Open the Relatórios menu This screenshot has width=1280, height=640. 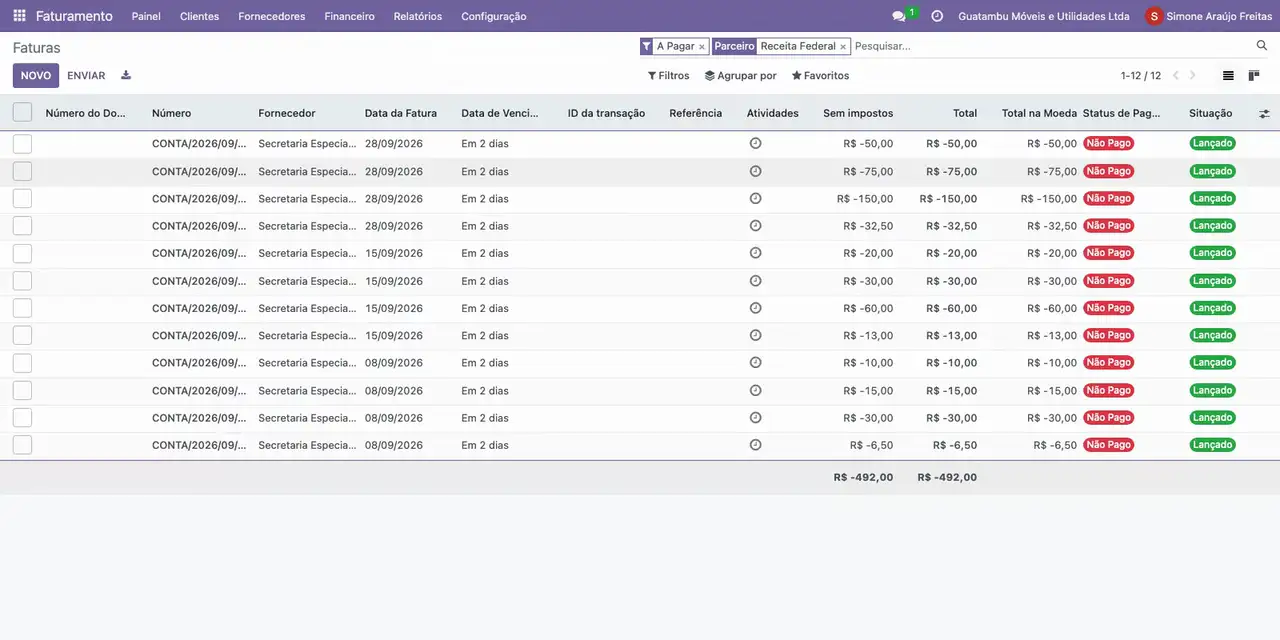click(x=418, y=16)
